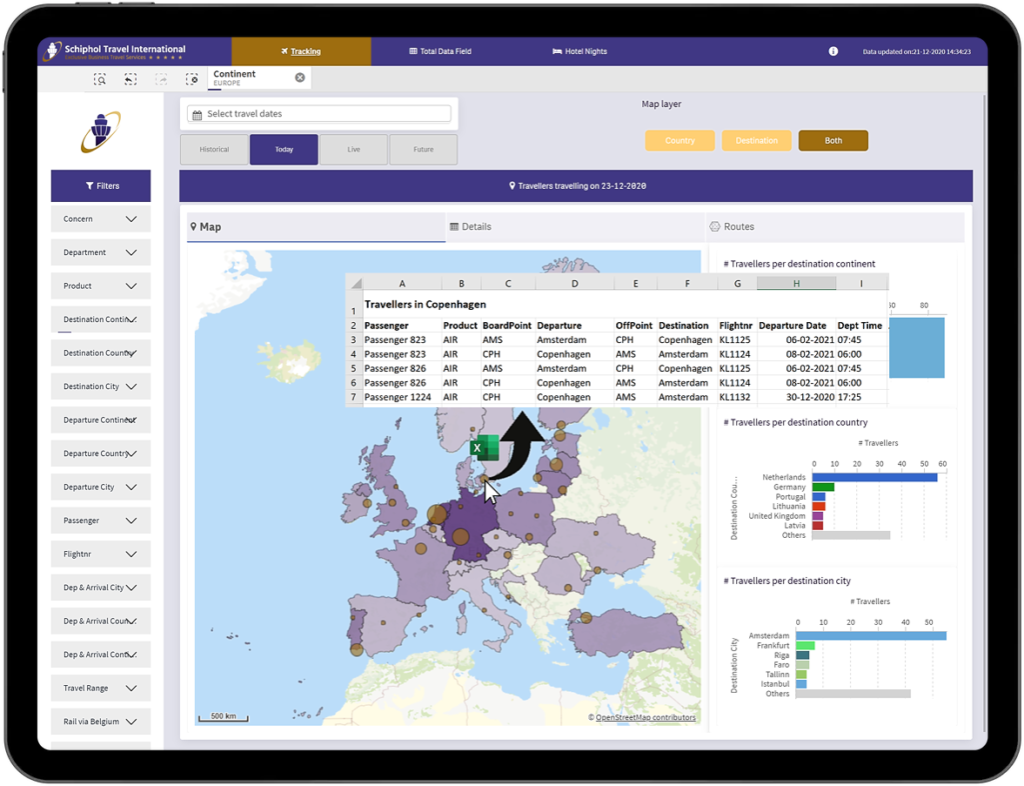Open the Tracking tab
The width and height of the screenshot is (1024, 786).
pyautogui.click(x=301, y=51)
